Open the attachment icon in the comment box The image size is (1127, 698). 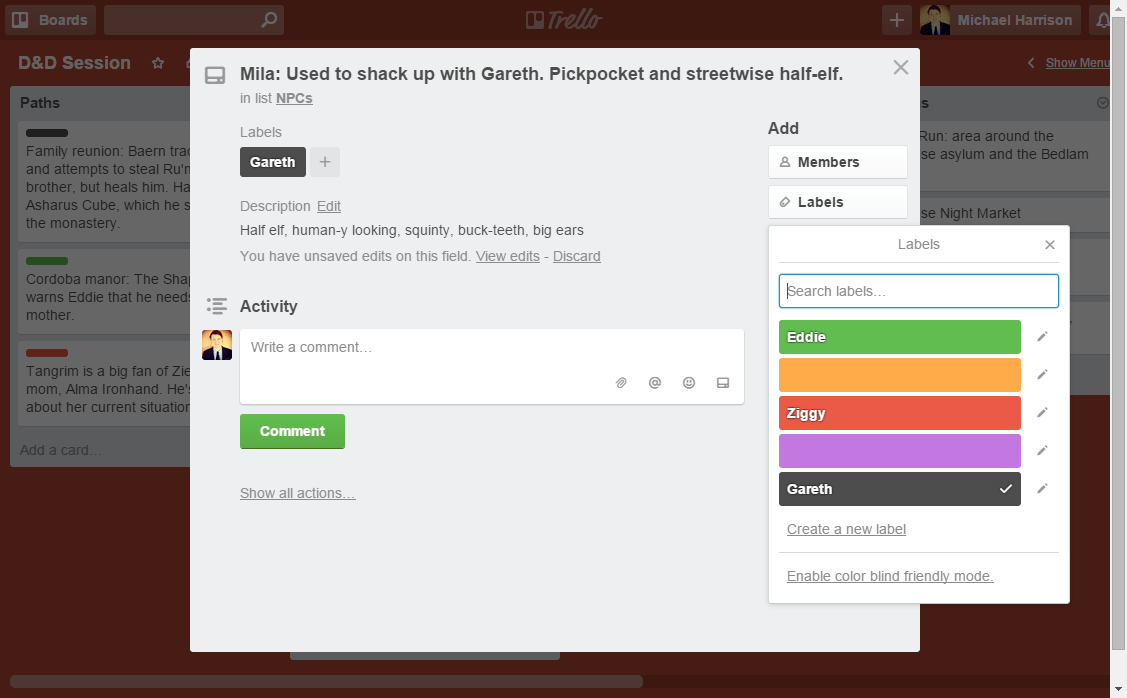(621, 382)
